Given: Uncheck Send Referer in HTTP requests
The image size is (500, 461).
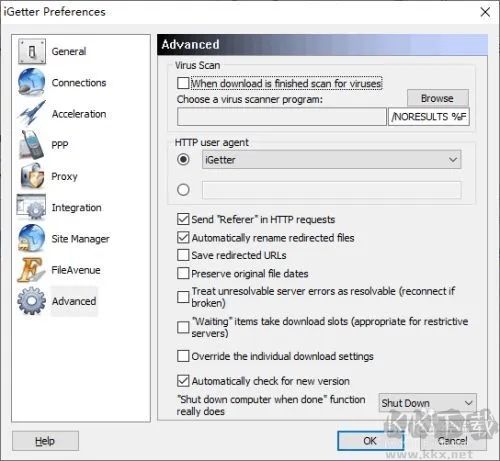Looking at the screenshot, I should [183, 219].
